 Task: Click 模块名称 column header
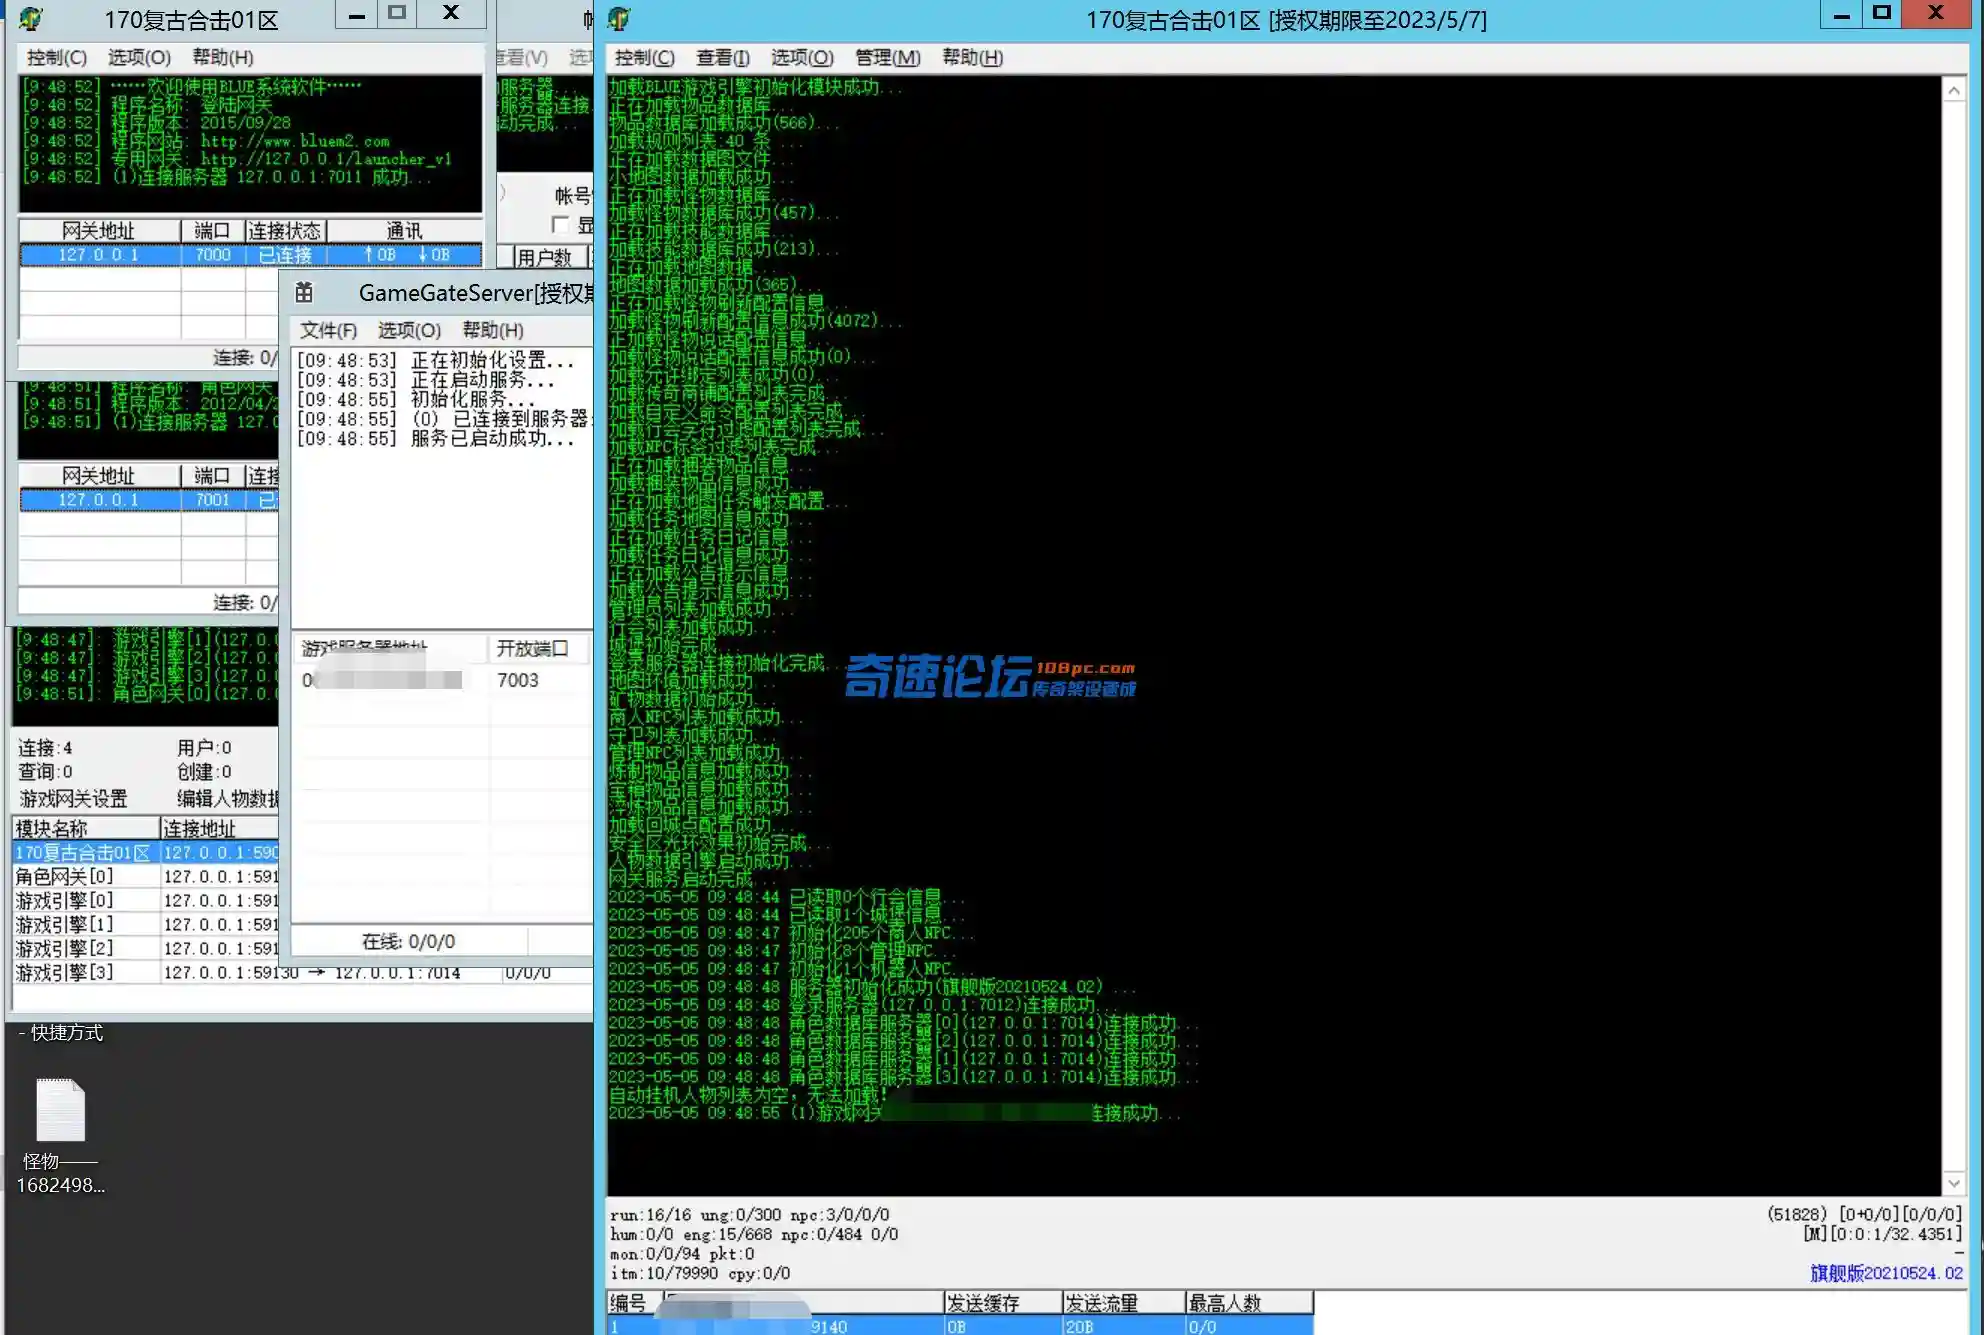click(x=86, y=829)
